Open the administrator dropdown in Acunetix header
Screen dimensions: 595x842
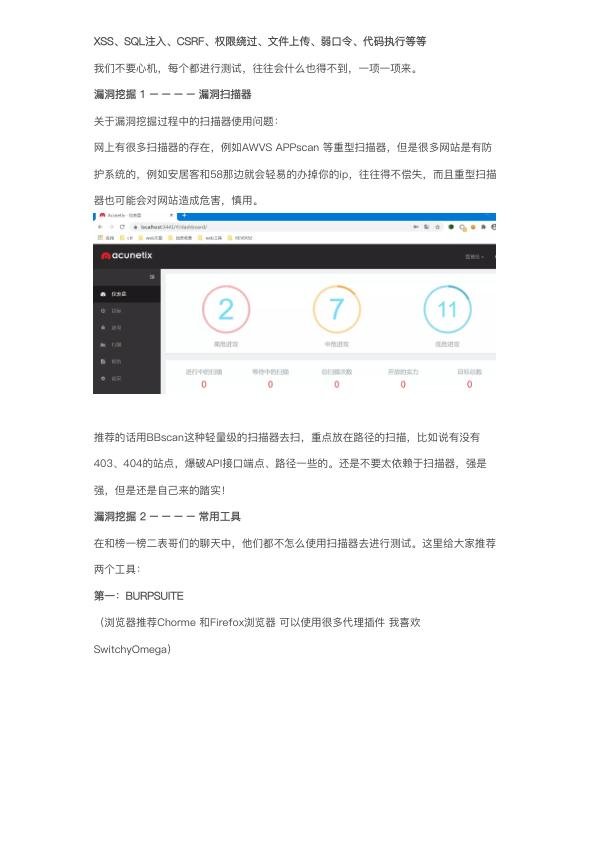[475, 257]
